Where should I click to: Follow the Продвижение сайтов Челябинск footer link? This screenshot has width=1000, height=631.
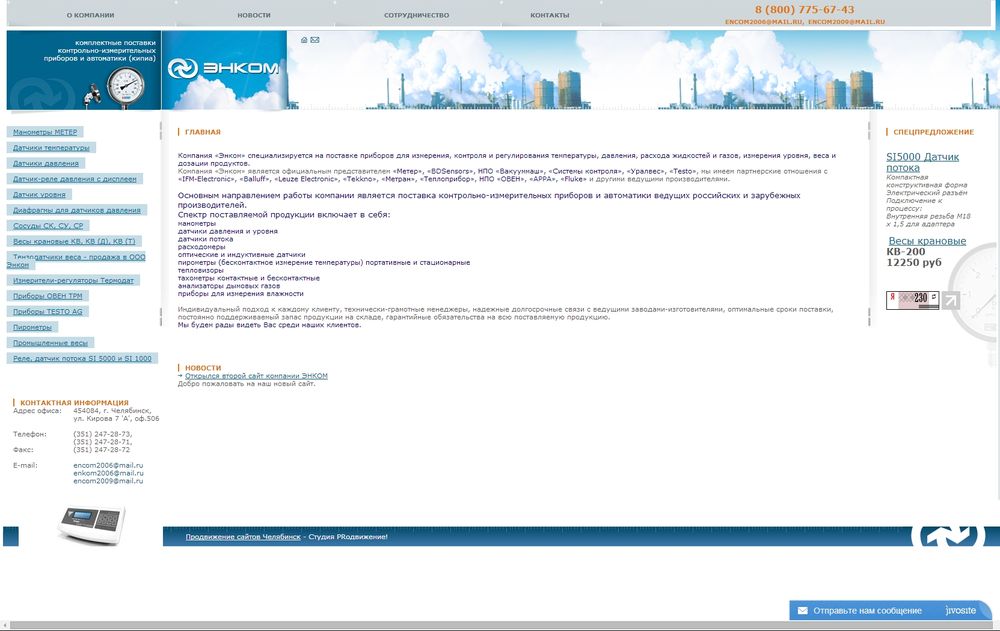coord(242,537)
